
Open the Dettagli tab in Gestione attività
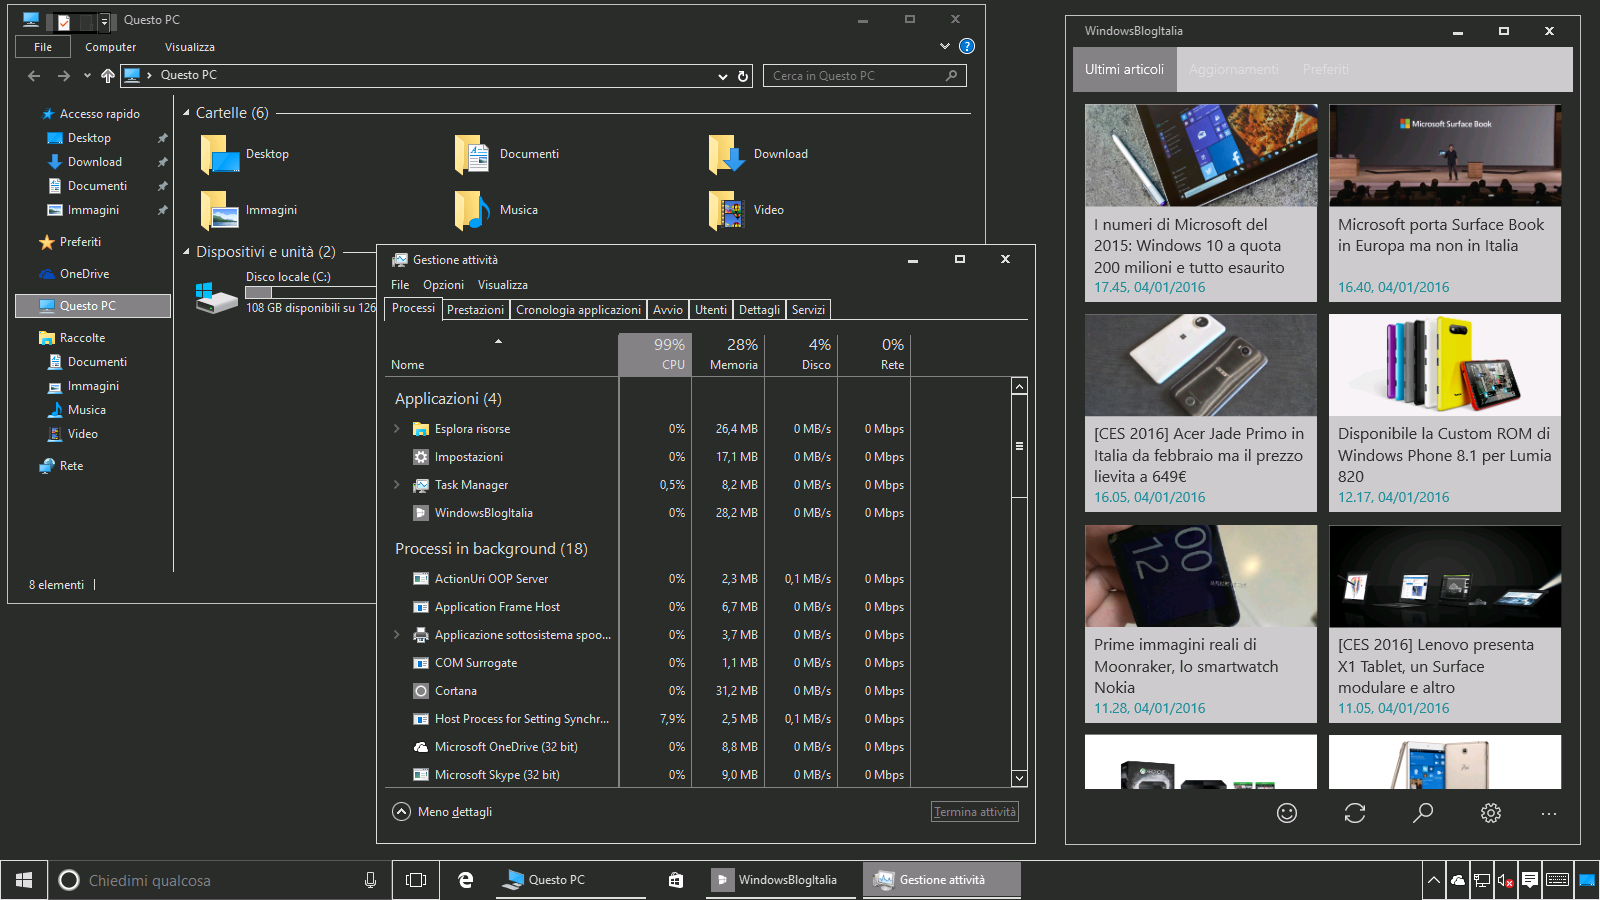click(759, 310)
